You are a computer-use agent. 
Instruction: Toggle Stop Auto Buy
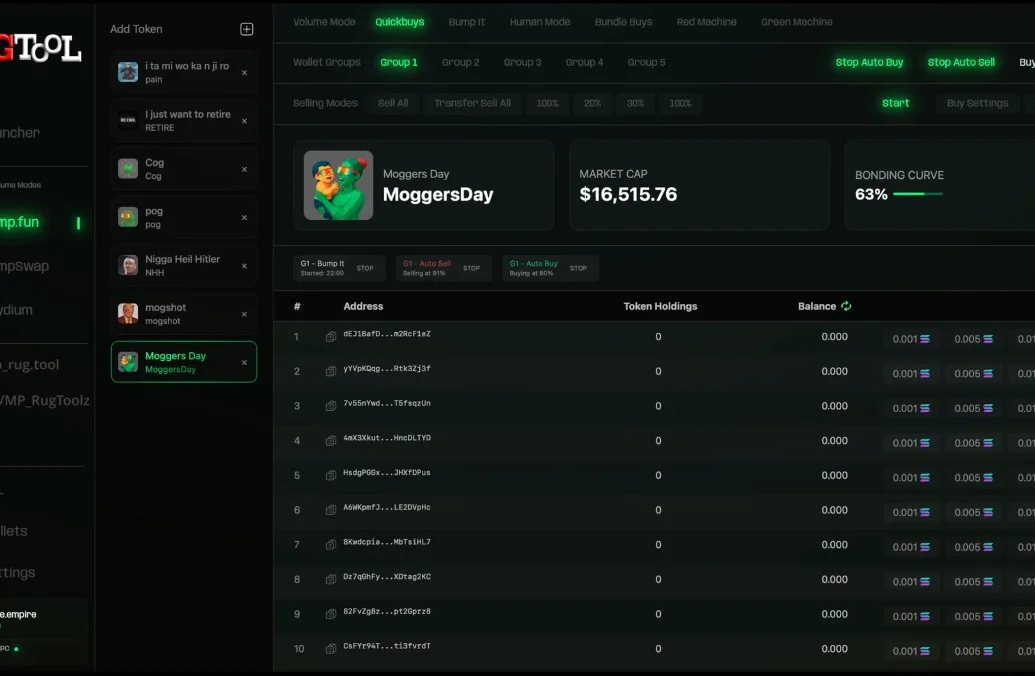click(x=869, y=62)
